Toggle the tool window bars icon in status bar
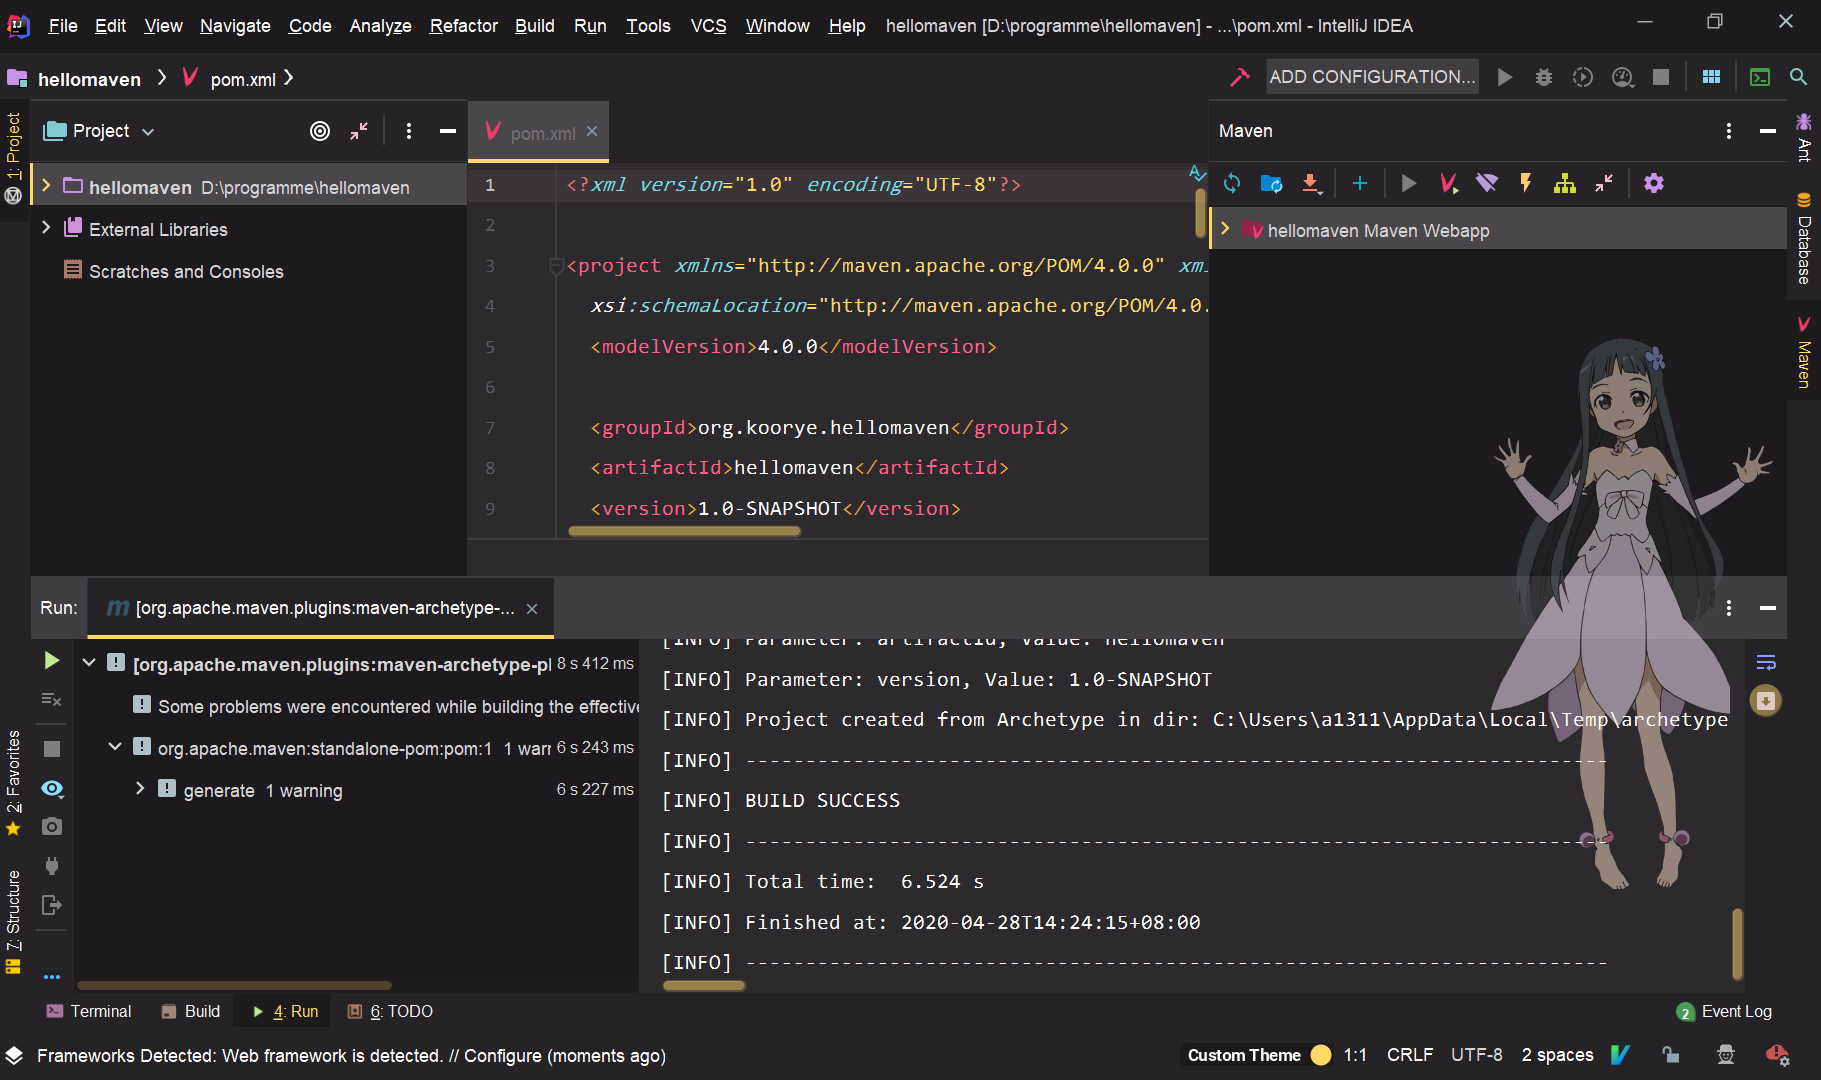 click(x=14, y=1055)
